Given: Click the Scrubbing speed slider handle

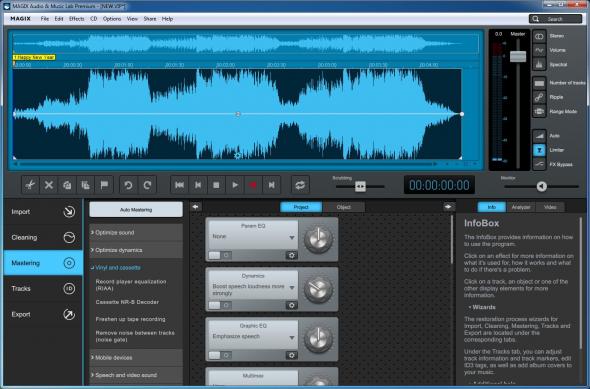Looking at the screenshot, I should (x=360, y=186).
